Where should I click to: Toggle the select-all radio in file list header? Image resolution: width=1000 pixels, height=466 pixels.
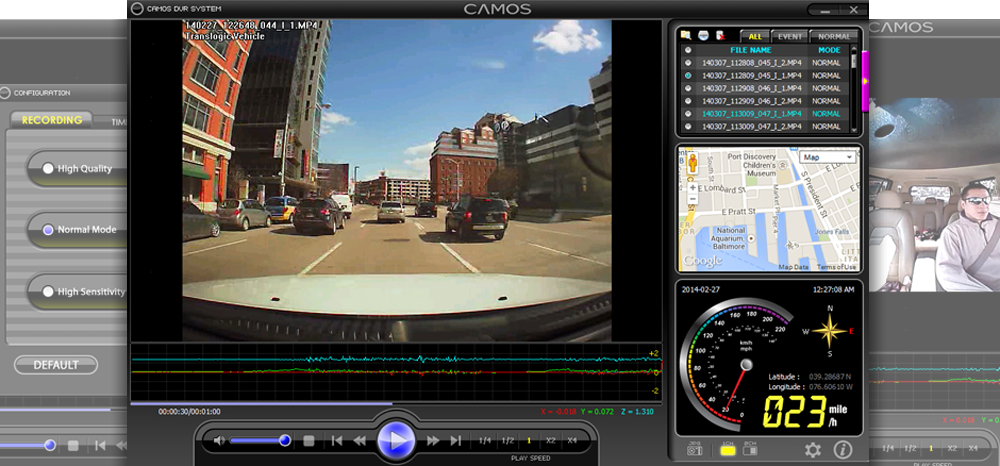[688, 50]
